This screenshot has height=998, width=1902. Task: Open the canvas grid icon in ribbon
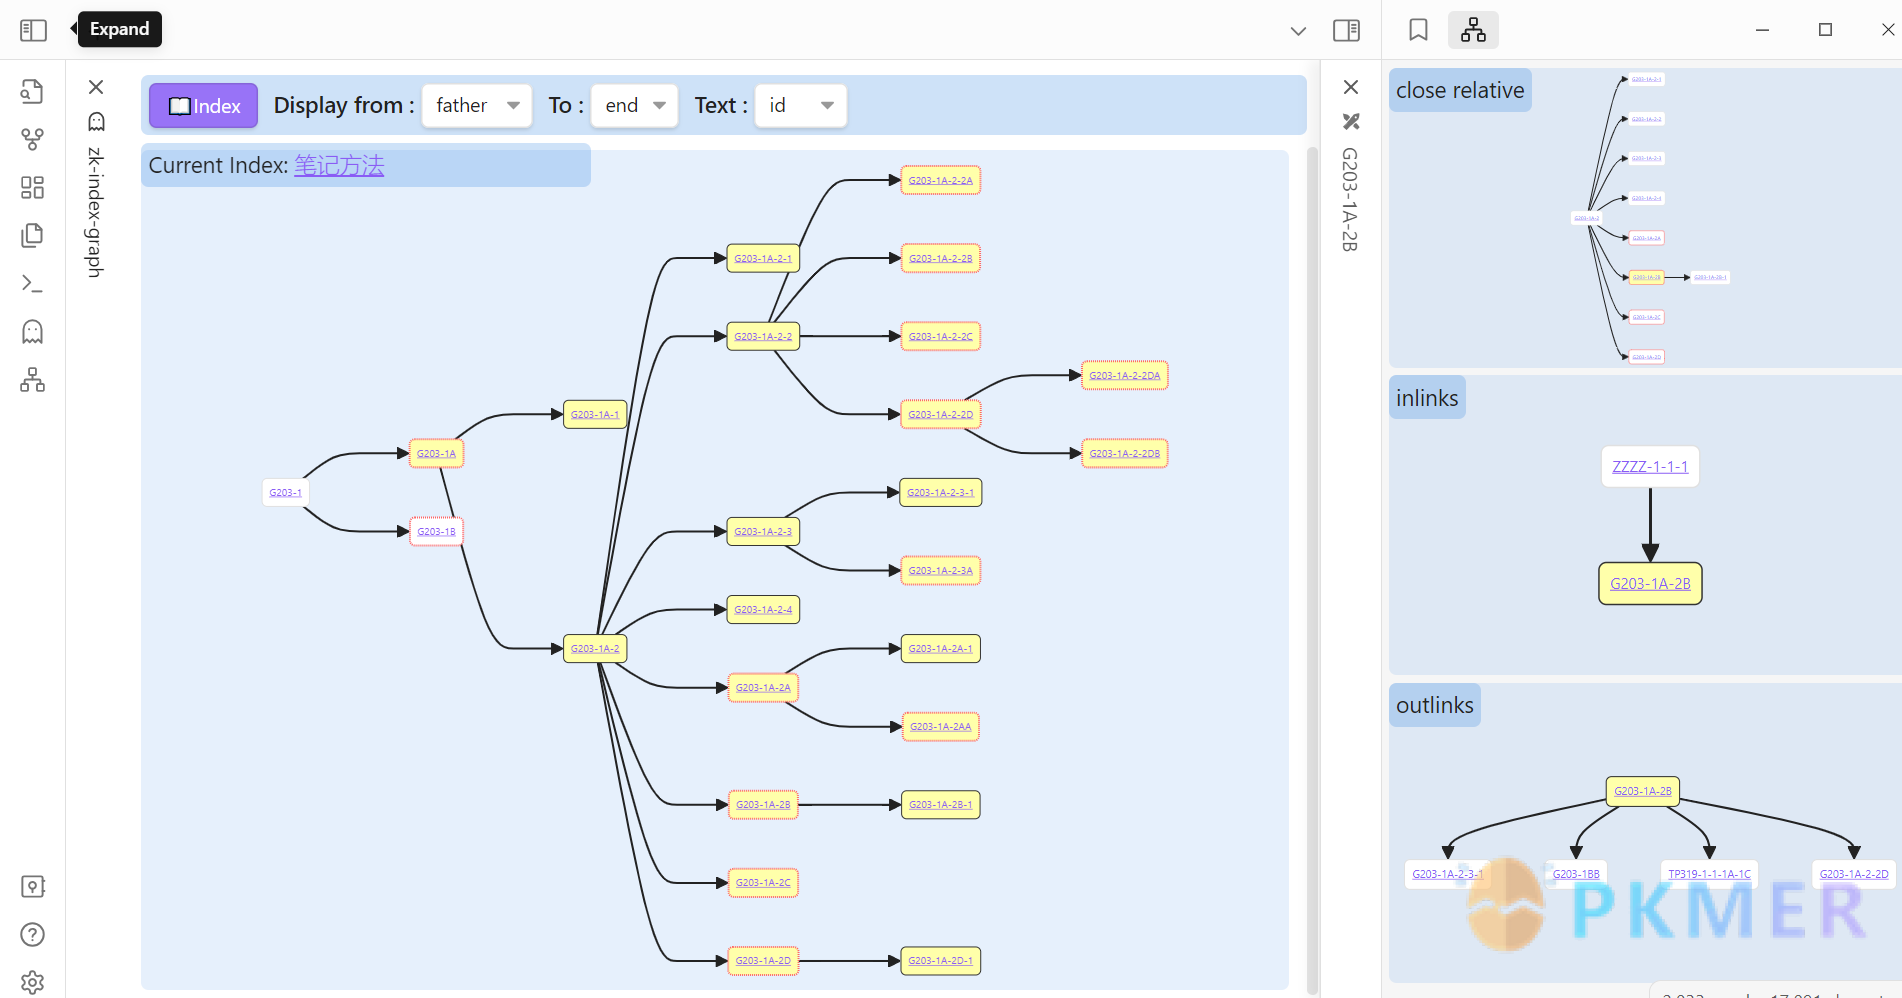click(33, 187)
